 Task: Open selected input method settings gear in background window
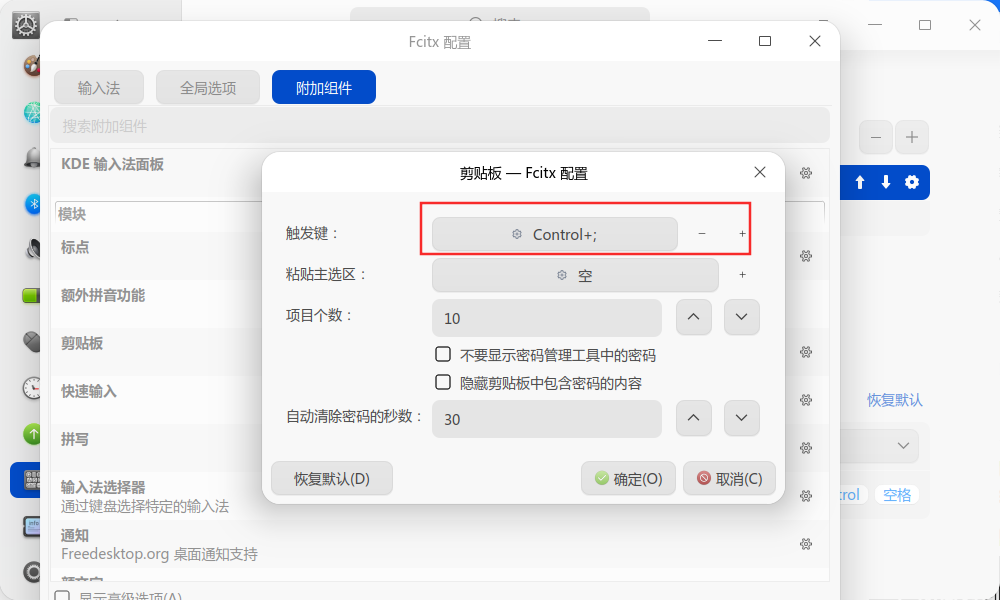coord(912,182)
